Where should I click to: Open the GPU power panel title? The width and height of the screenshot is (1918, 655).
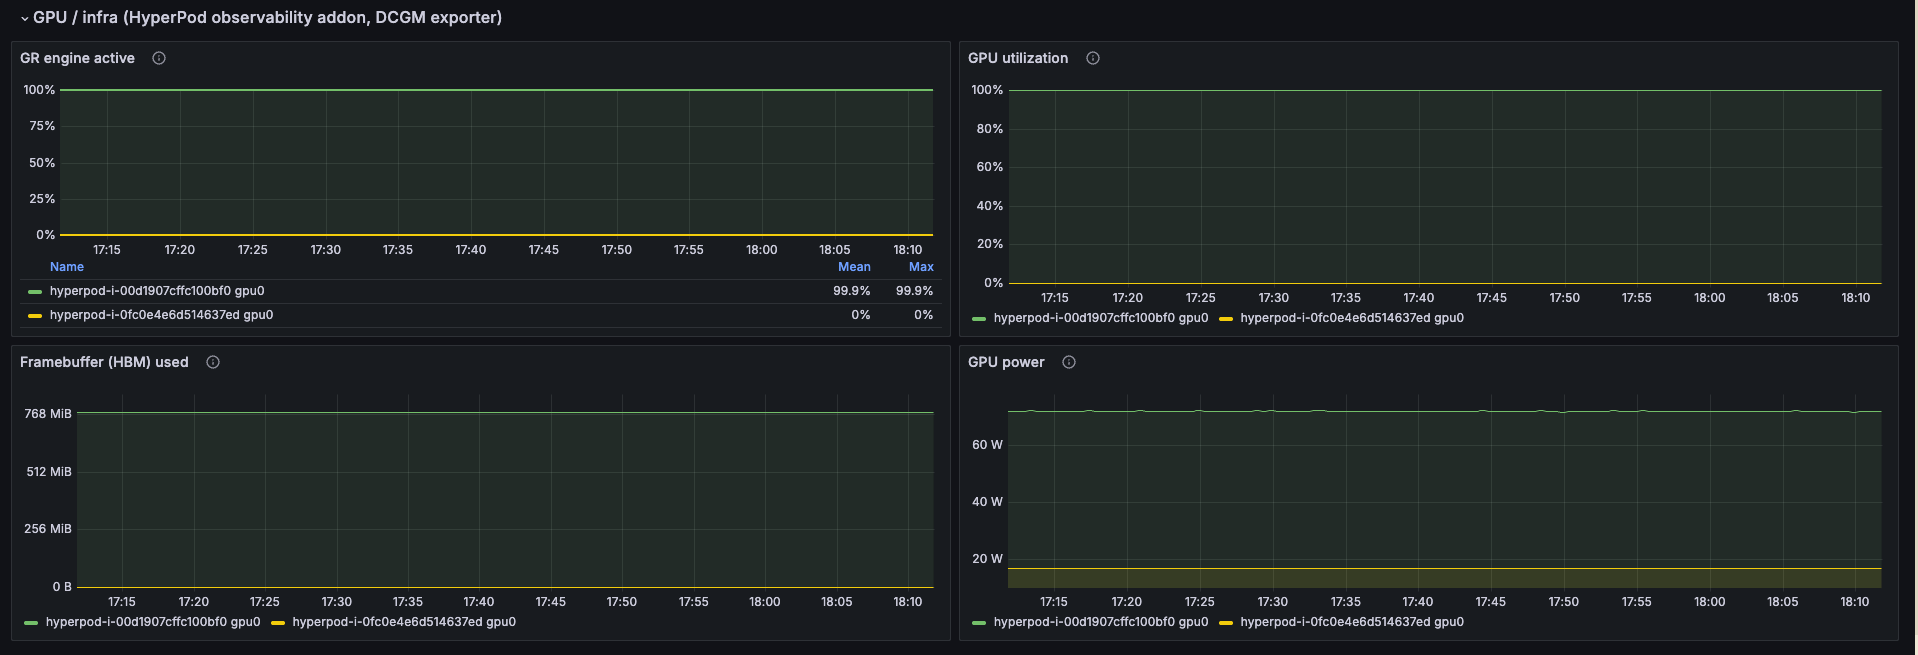pos(1006,362)
